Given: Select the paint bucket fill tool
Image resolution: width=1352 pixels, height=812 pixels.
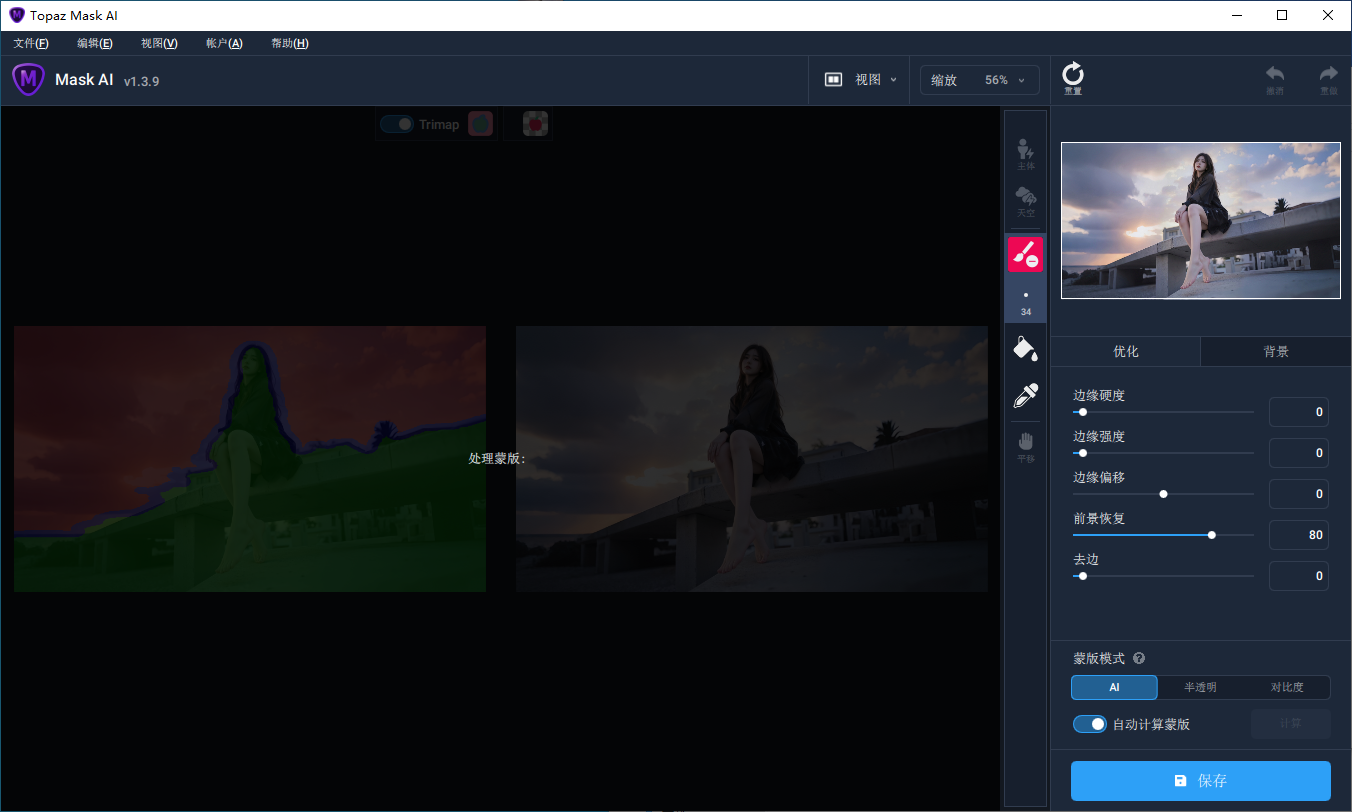Looking at the screenshot, I should coord(1025,347).
